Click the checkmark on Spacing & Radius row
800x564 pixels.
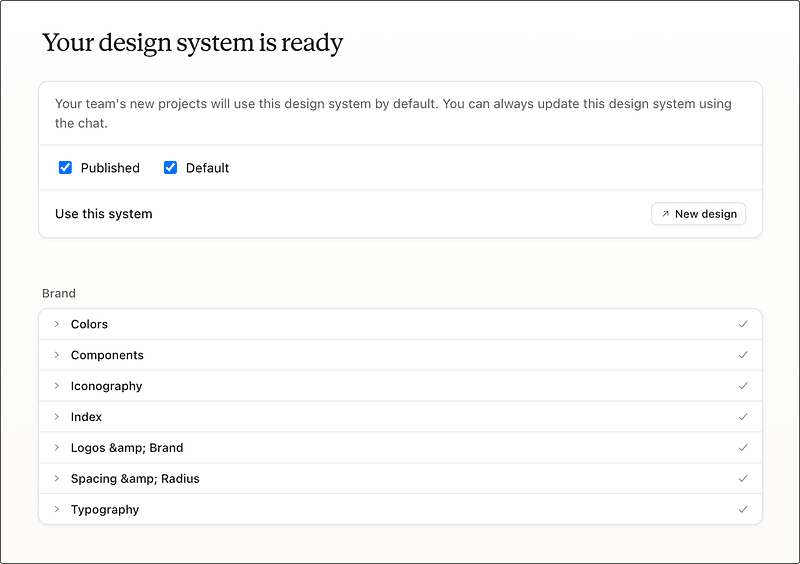(743, 478)
